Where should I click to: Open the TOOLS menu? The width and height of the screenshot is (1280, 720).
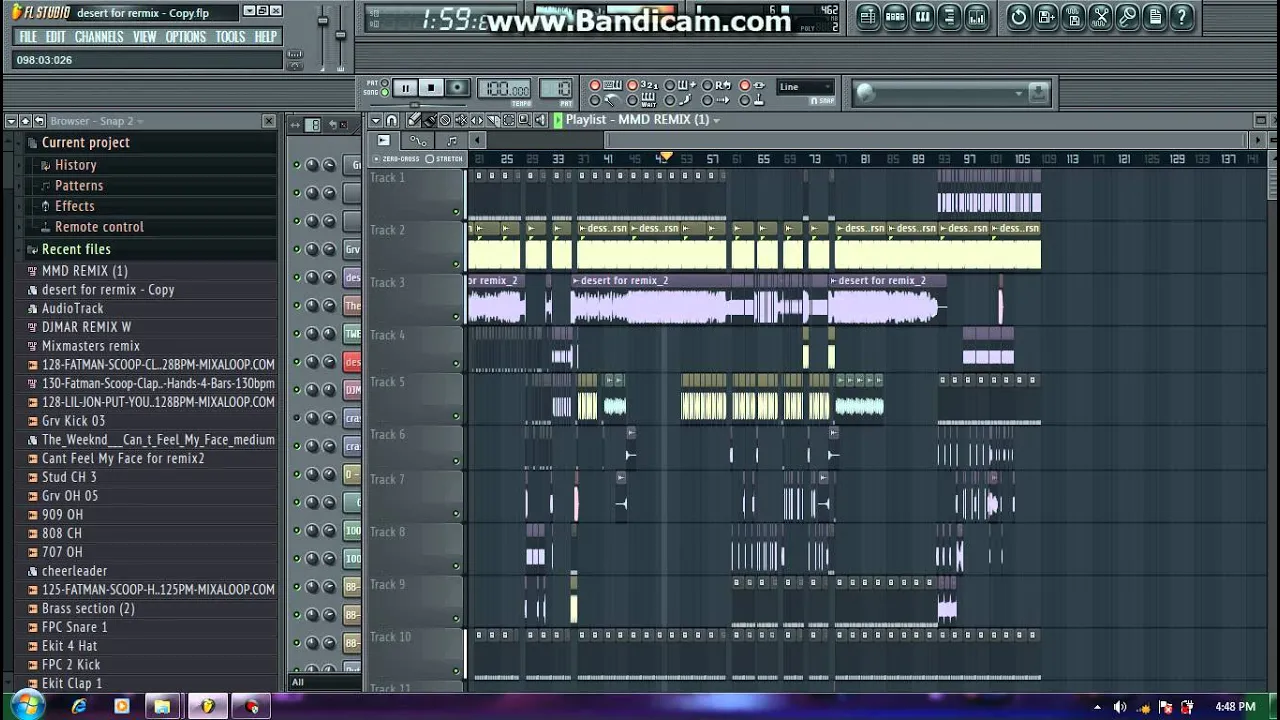[x=230, y=37]
